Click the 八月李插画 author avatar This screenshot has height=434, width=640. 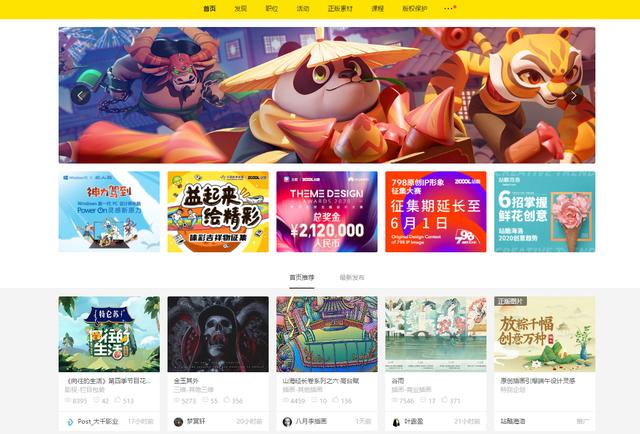click(x=287, y=422)
